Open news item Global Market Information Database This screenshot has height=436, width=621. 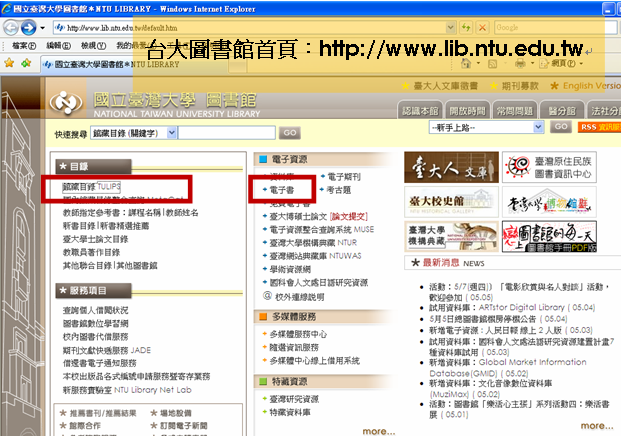click(508, 367)
